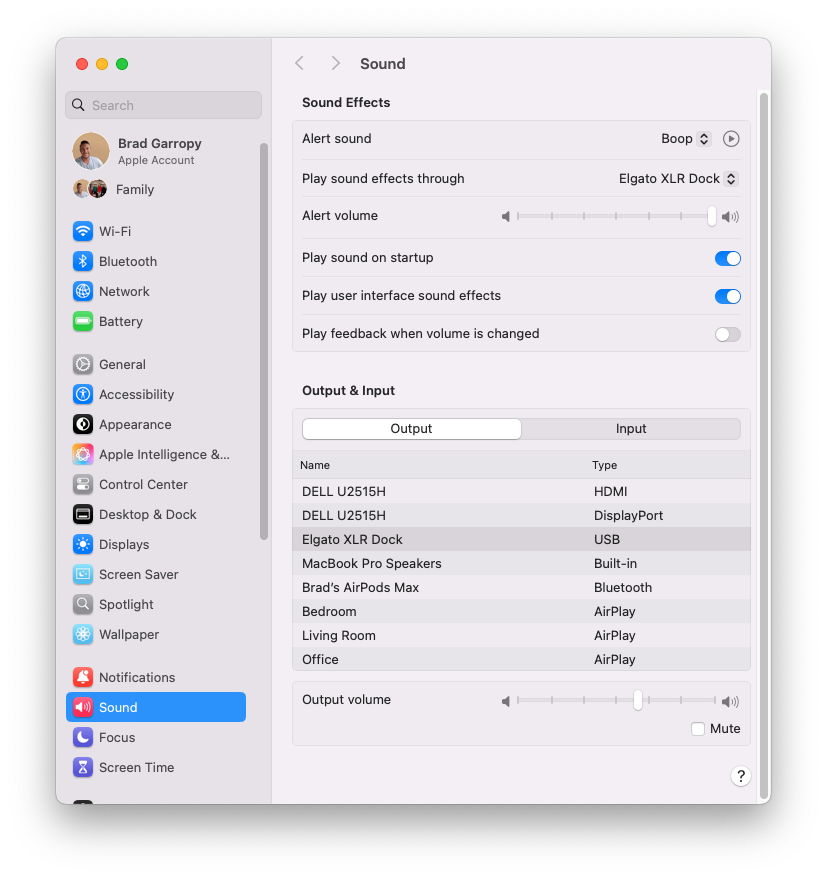Open the Control Center icon
Screen dimensions: 827x878
(x=83, y=484)
